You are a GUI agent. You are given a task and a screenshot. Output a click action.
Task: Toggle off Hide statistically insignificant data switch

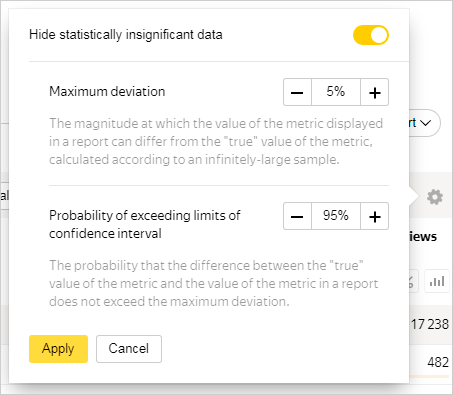[x=371, y=35]
